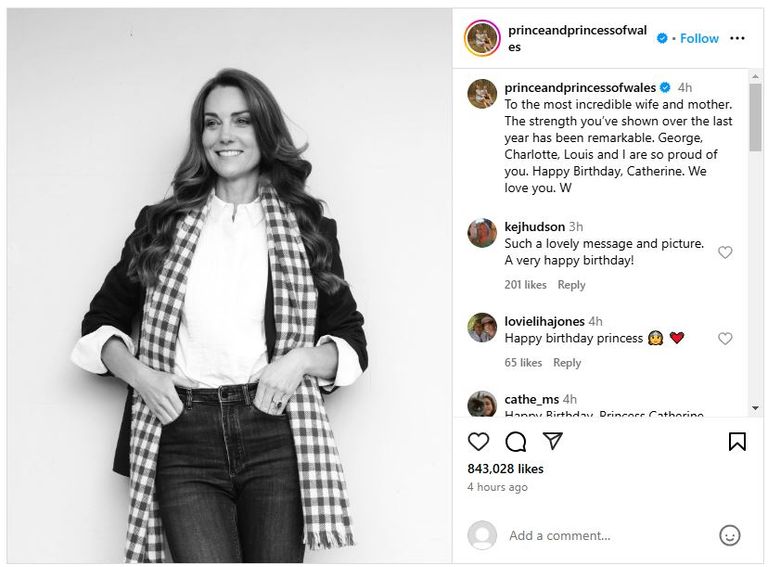
Task: Save post with the bookmark icon
Action: (737, 441)
